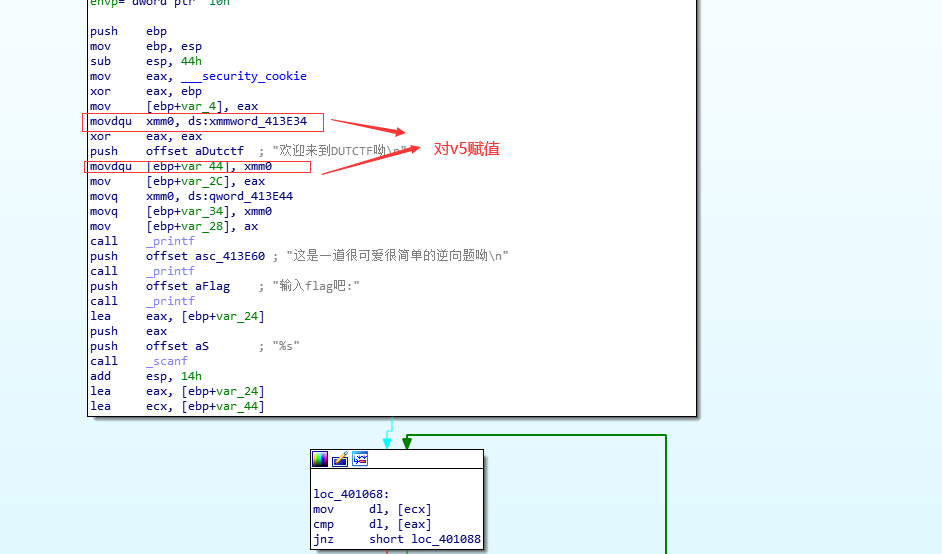Click the comment "%s" string
The height and width of the screenshot is (554, 942).
(x=286, y=346)
